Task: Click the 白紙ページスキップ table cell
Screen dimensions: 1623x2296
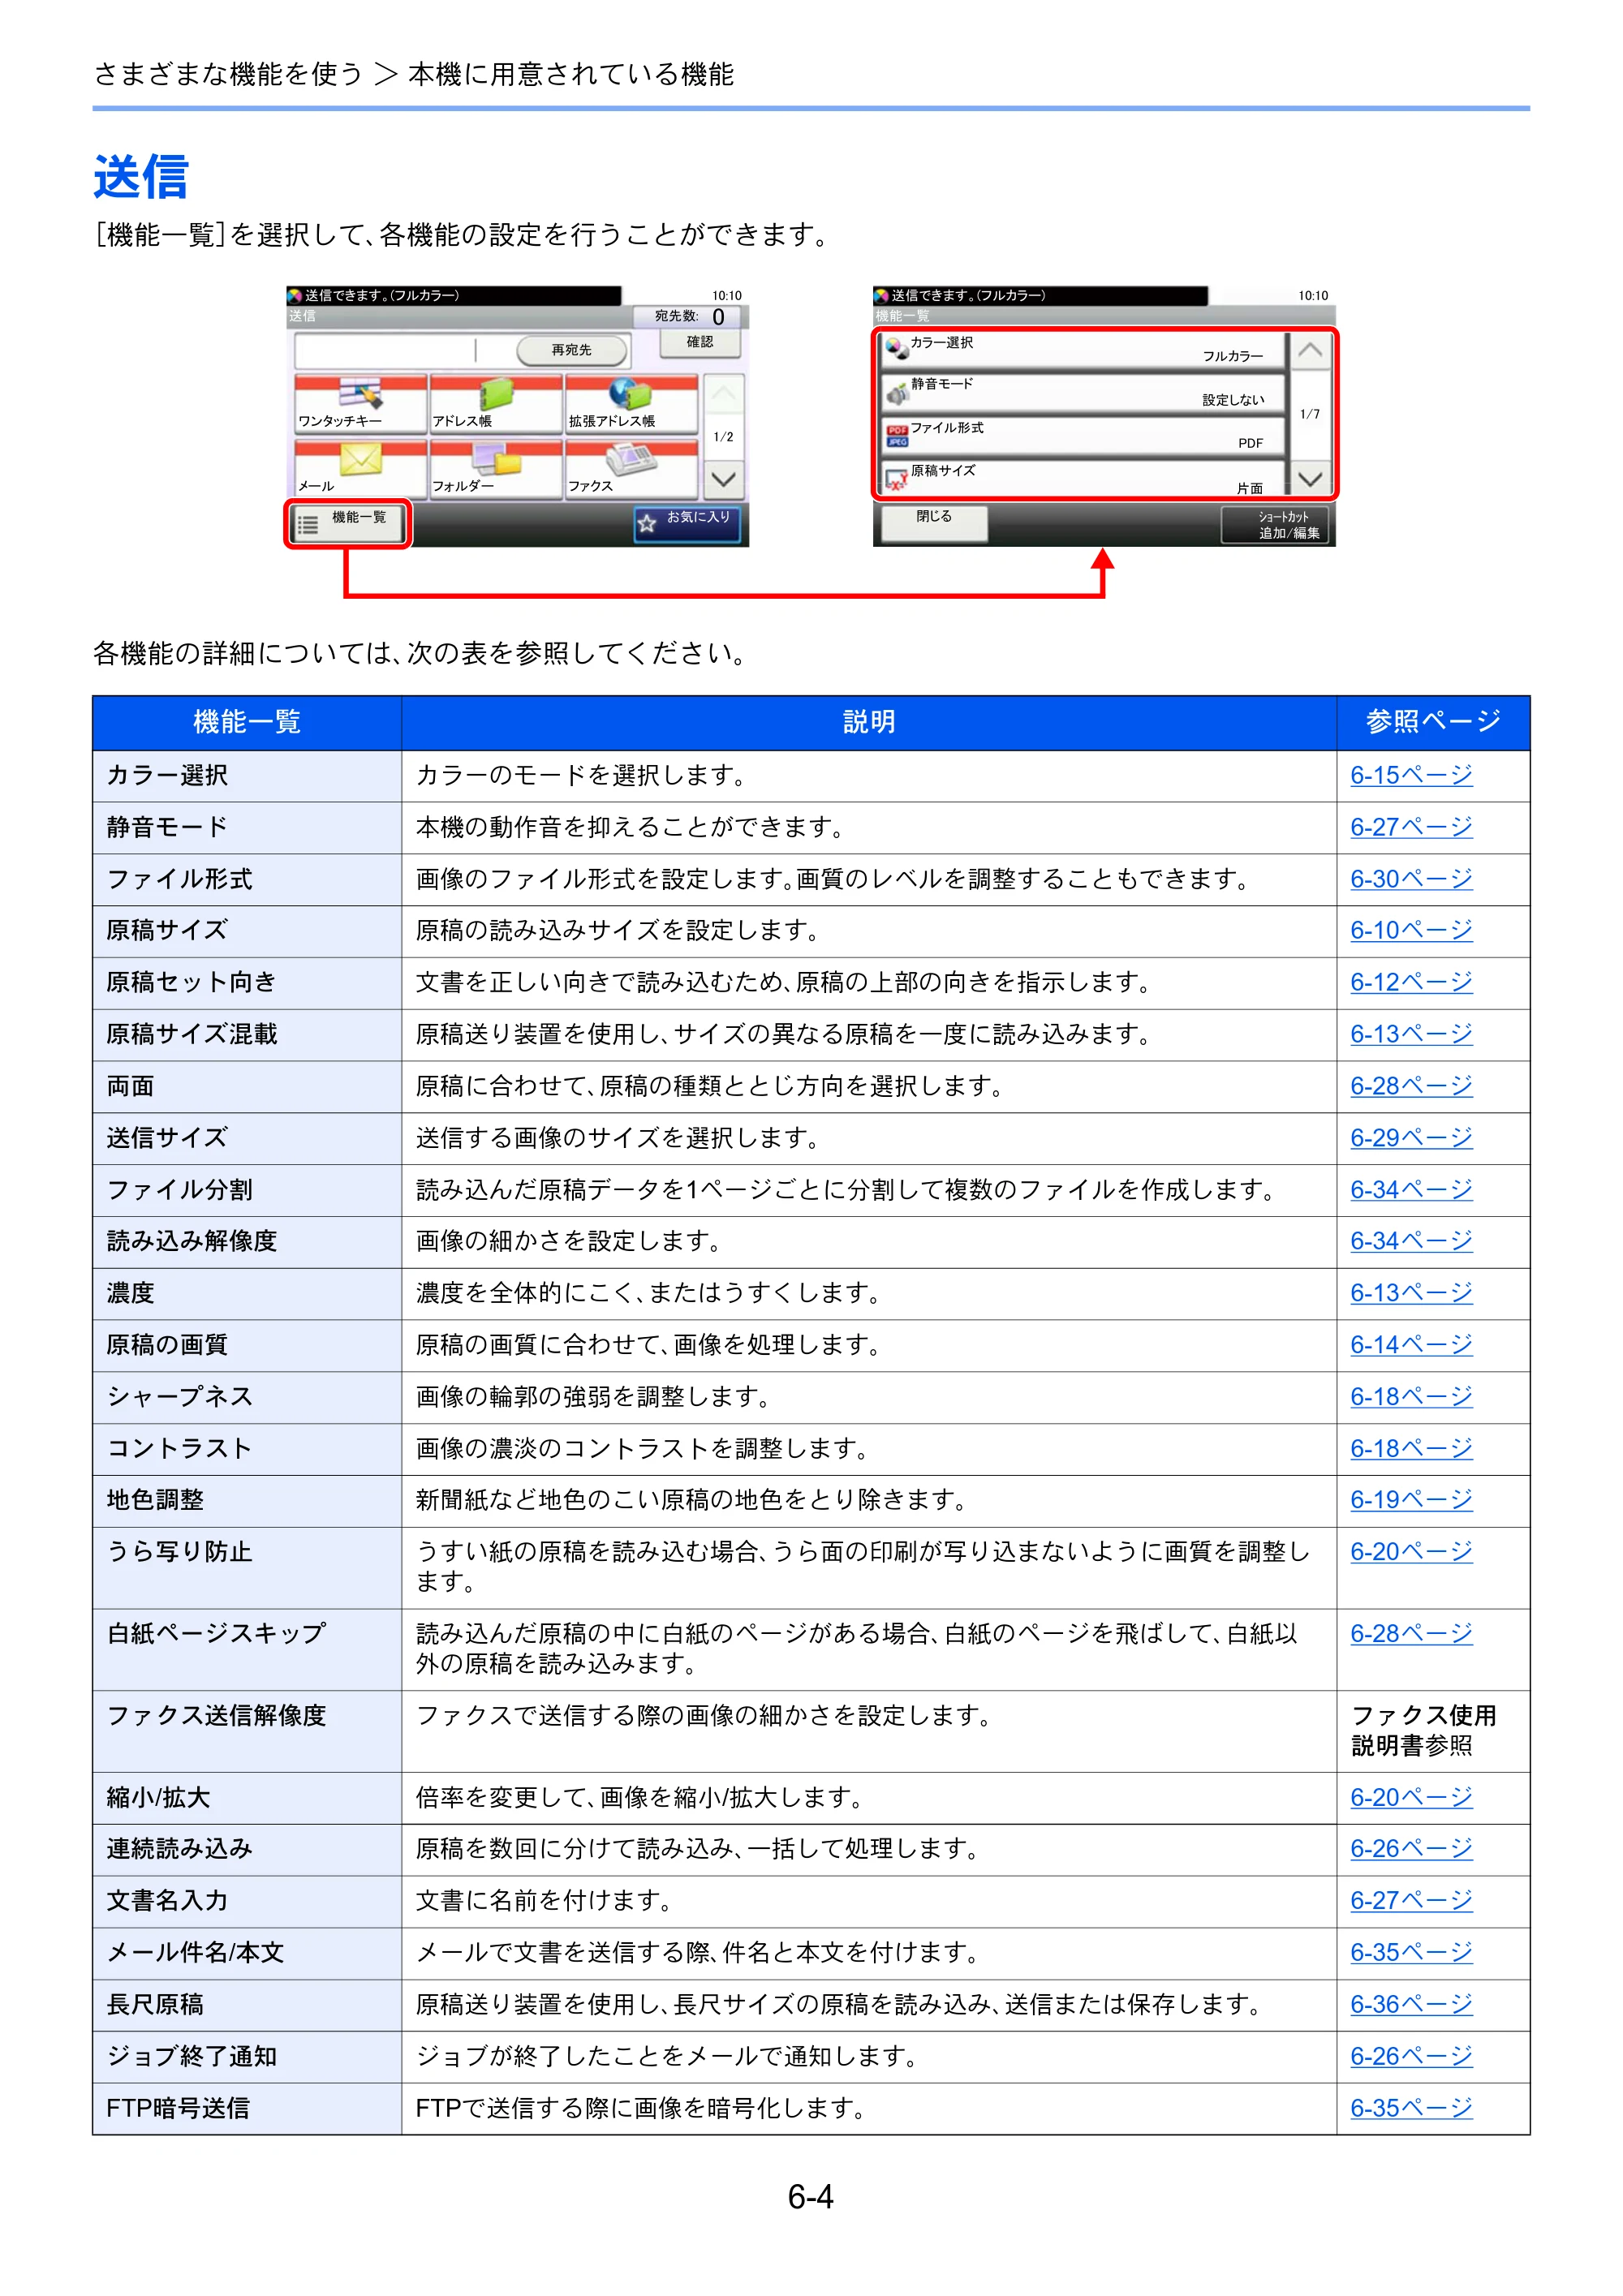Action: [247, 1650]
